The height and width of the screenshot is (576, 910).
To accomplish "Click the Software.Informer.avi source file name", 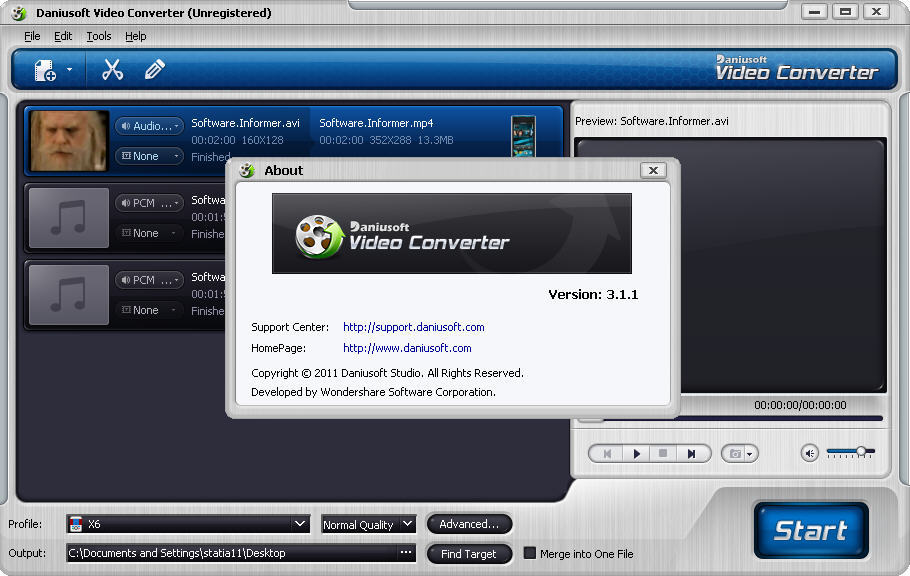I will coord(245,123).
